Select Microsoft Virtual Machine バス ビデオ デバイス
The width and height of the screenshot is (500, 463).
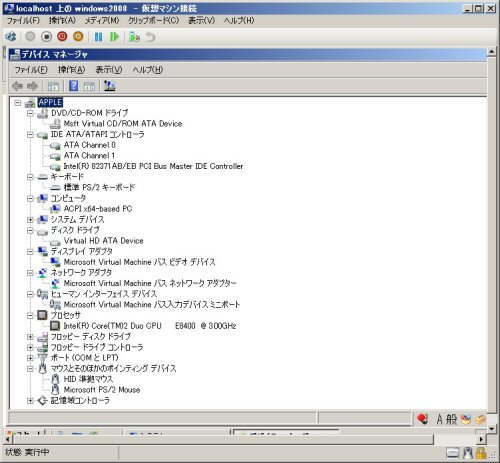click(x=139, y=262)
